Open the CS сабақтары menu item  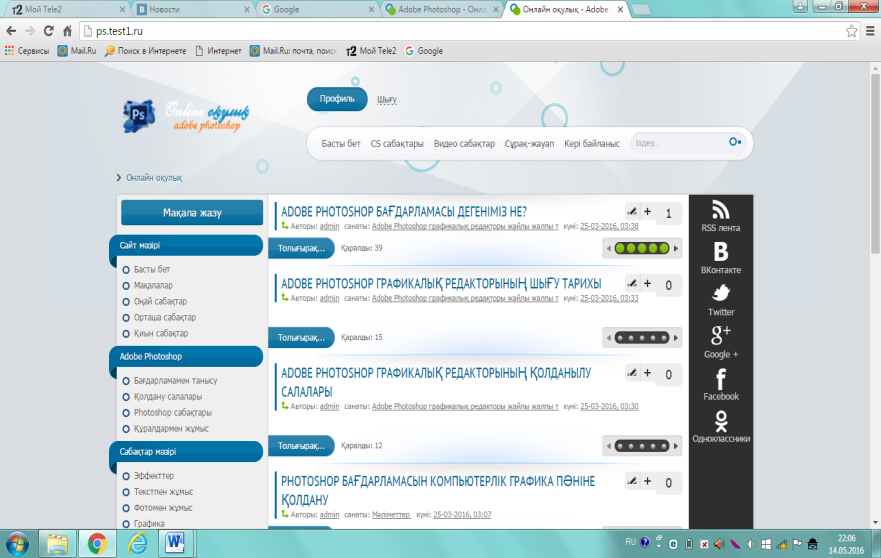(x=397, y=143)
